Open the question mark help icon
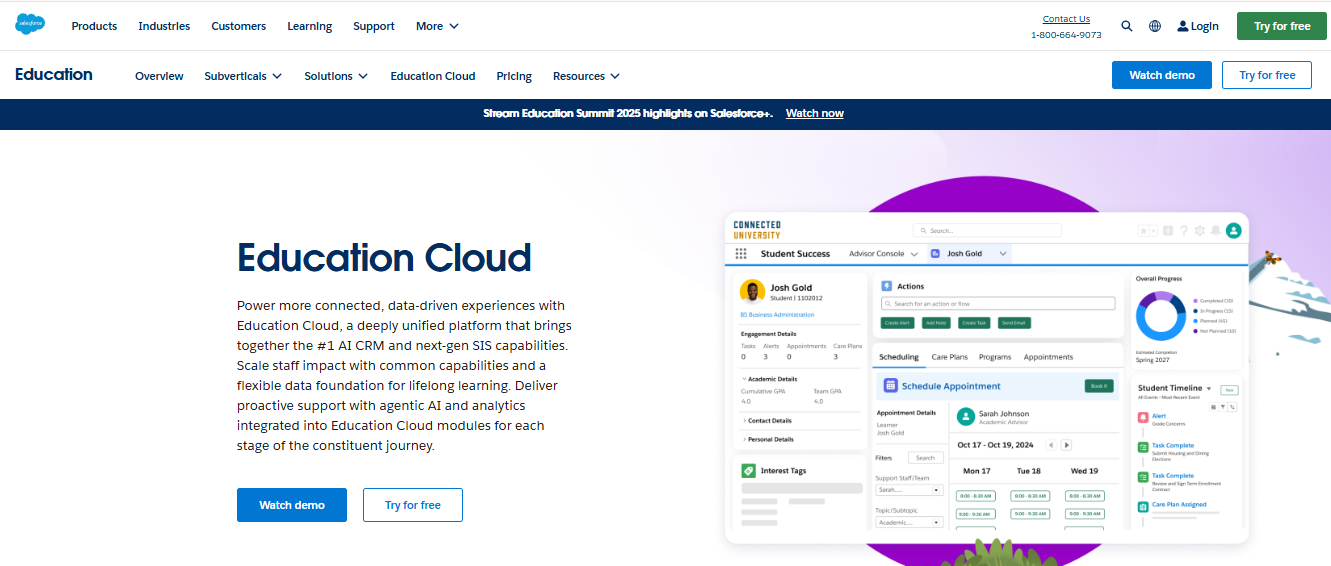This screenshot has height=566, width=1331. [x=1184, y=230]
